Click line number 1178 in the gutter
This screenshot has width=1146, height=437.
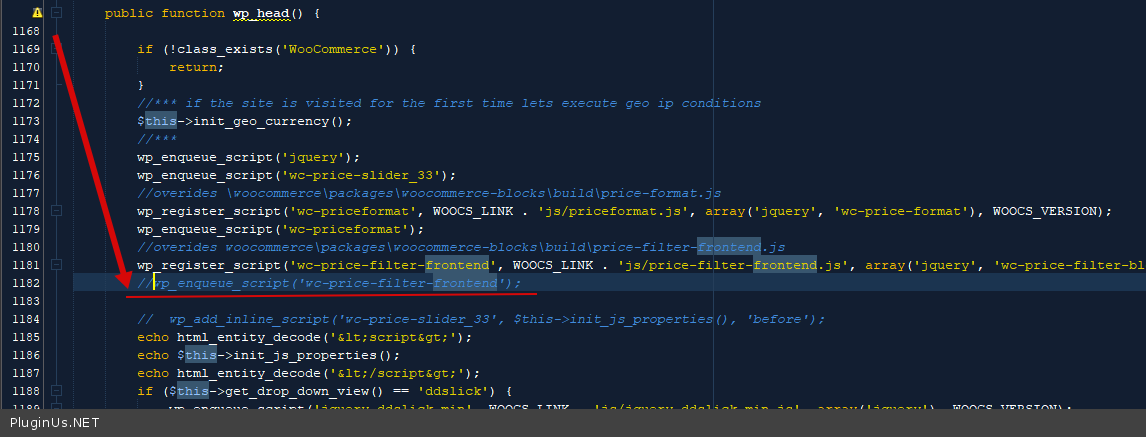click(23, 211)
